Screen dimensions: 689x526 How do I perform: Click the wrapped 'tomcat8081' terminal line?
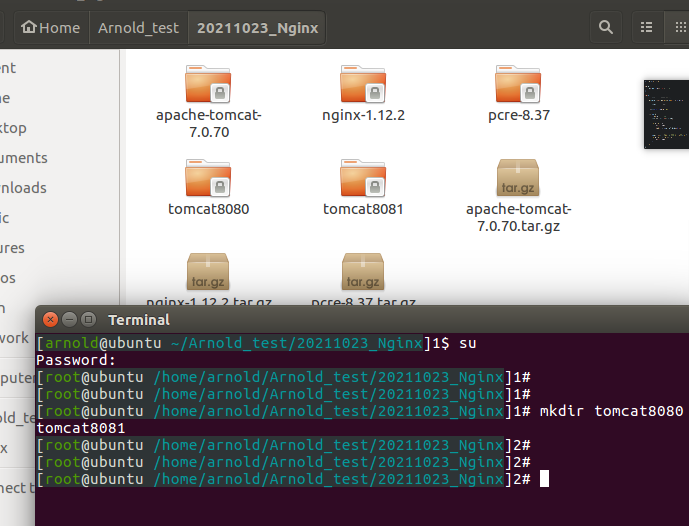(81, 428)
